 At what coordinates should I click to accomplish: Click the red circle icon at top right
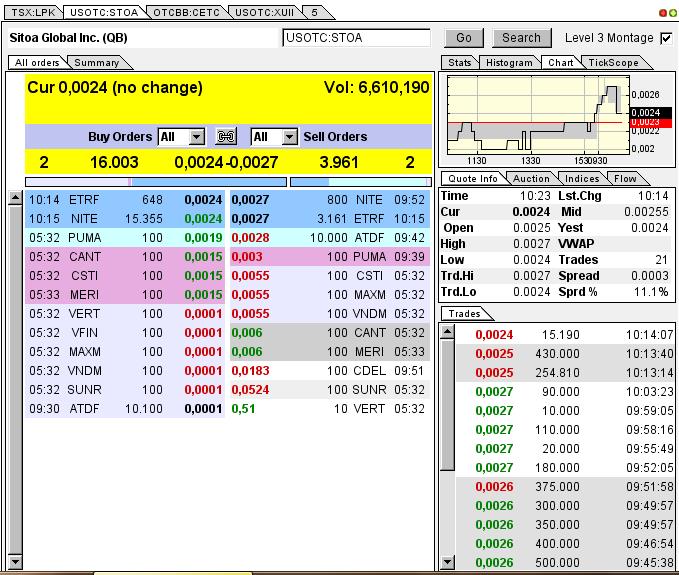(662, 12)
